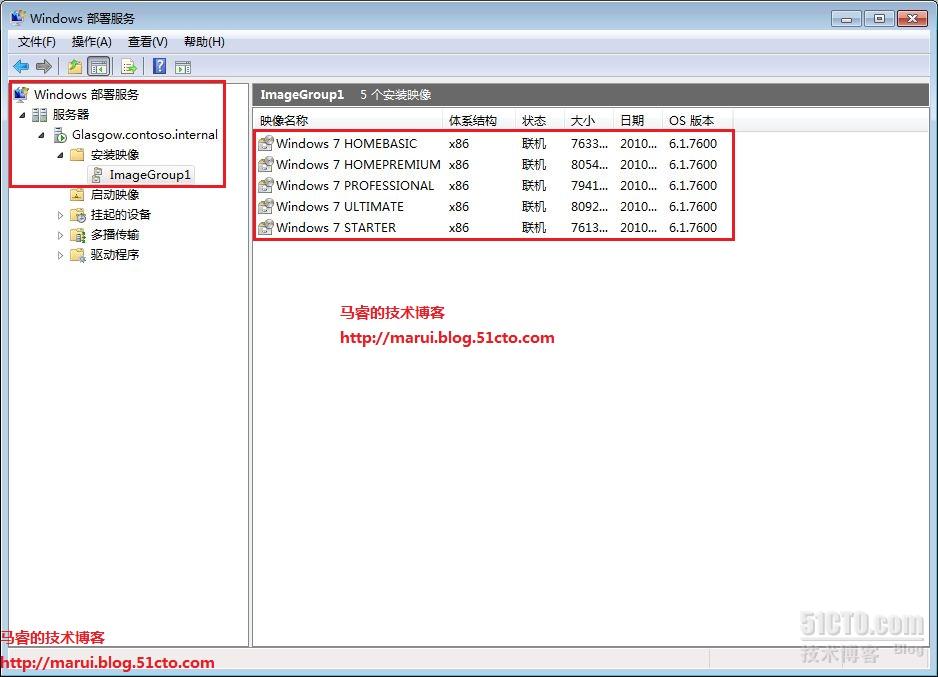This screenshot has height=677, width=938.
Task: Click the 驱动程序 folder icon
Action: click(x=78, y=255)
